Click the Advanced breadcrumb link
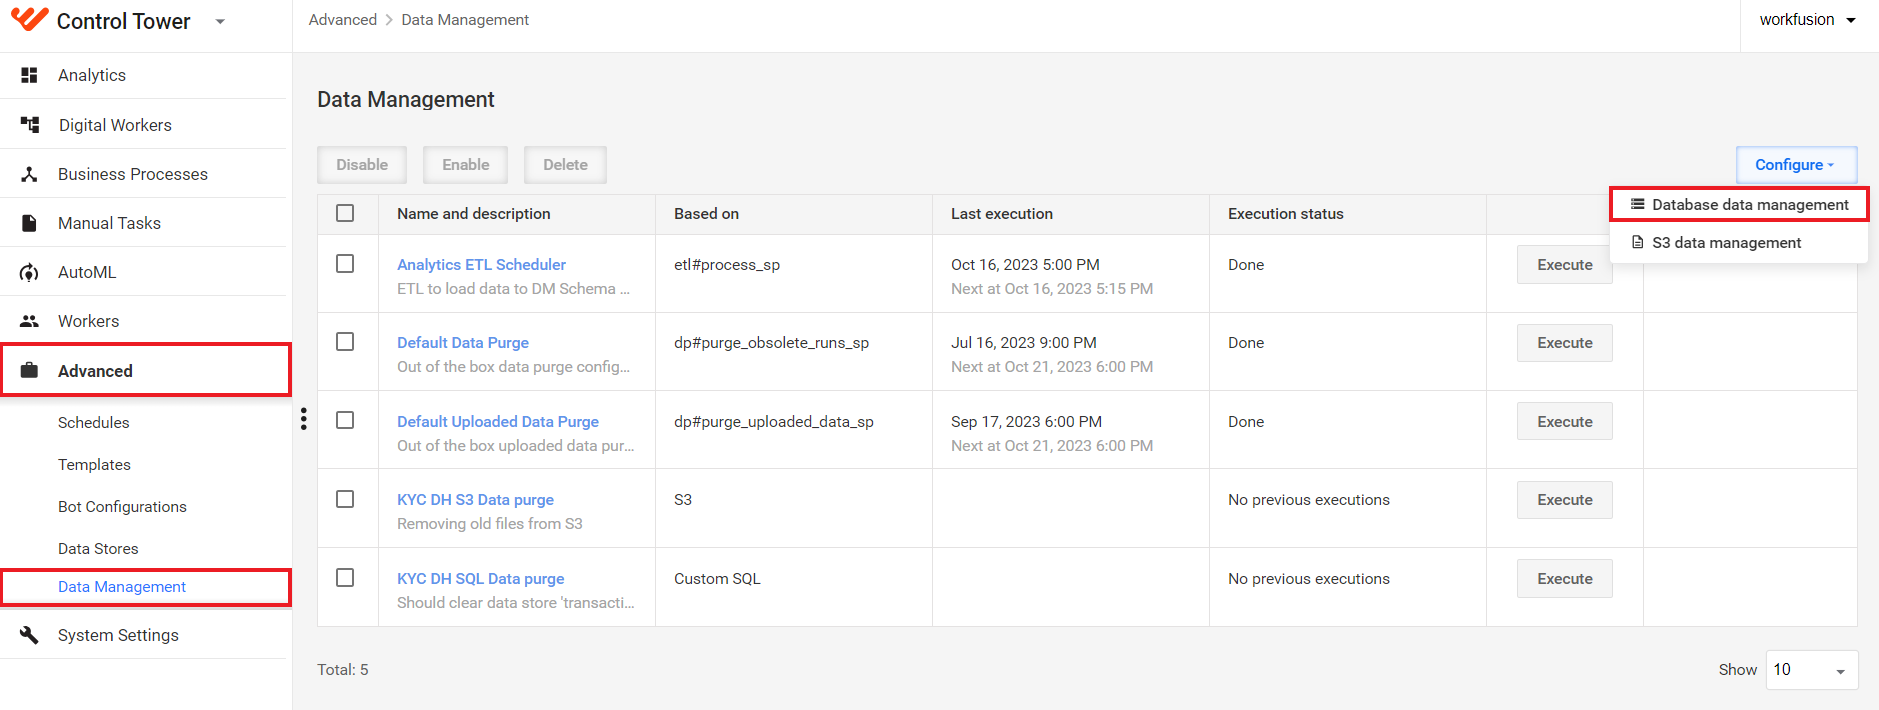 343,20
